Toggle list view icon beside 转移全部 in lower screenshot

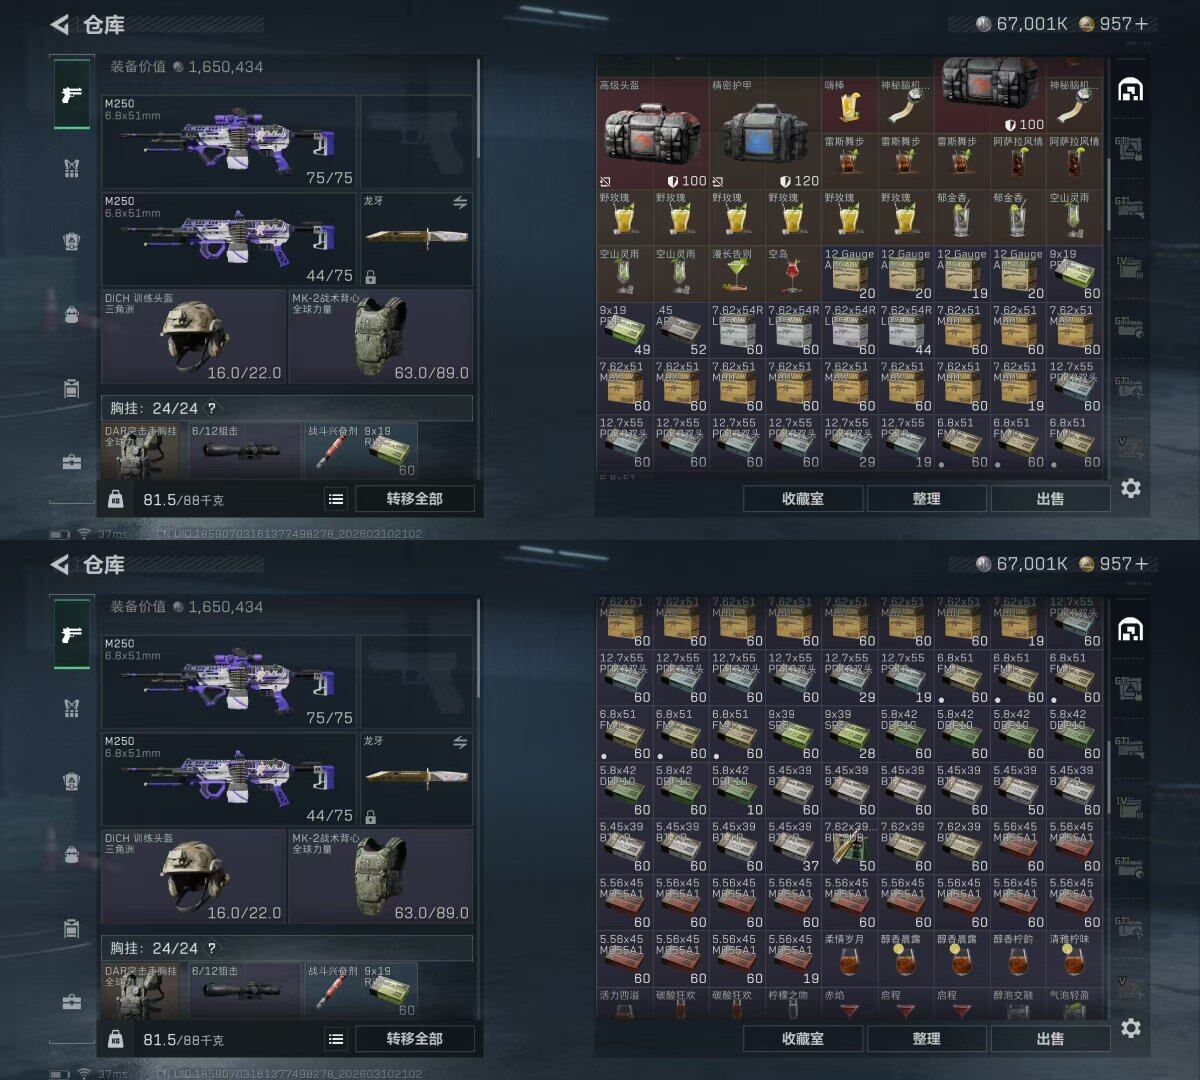[x=336, y=1039]
